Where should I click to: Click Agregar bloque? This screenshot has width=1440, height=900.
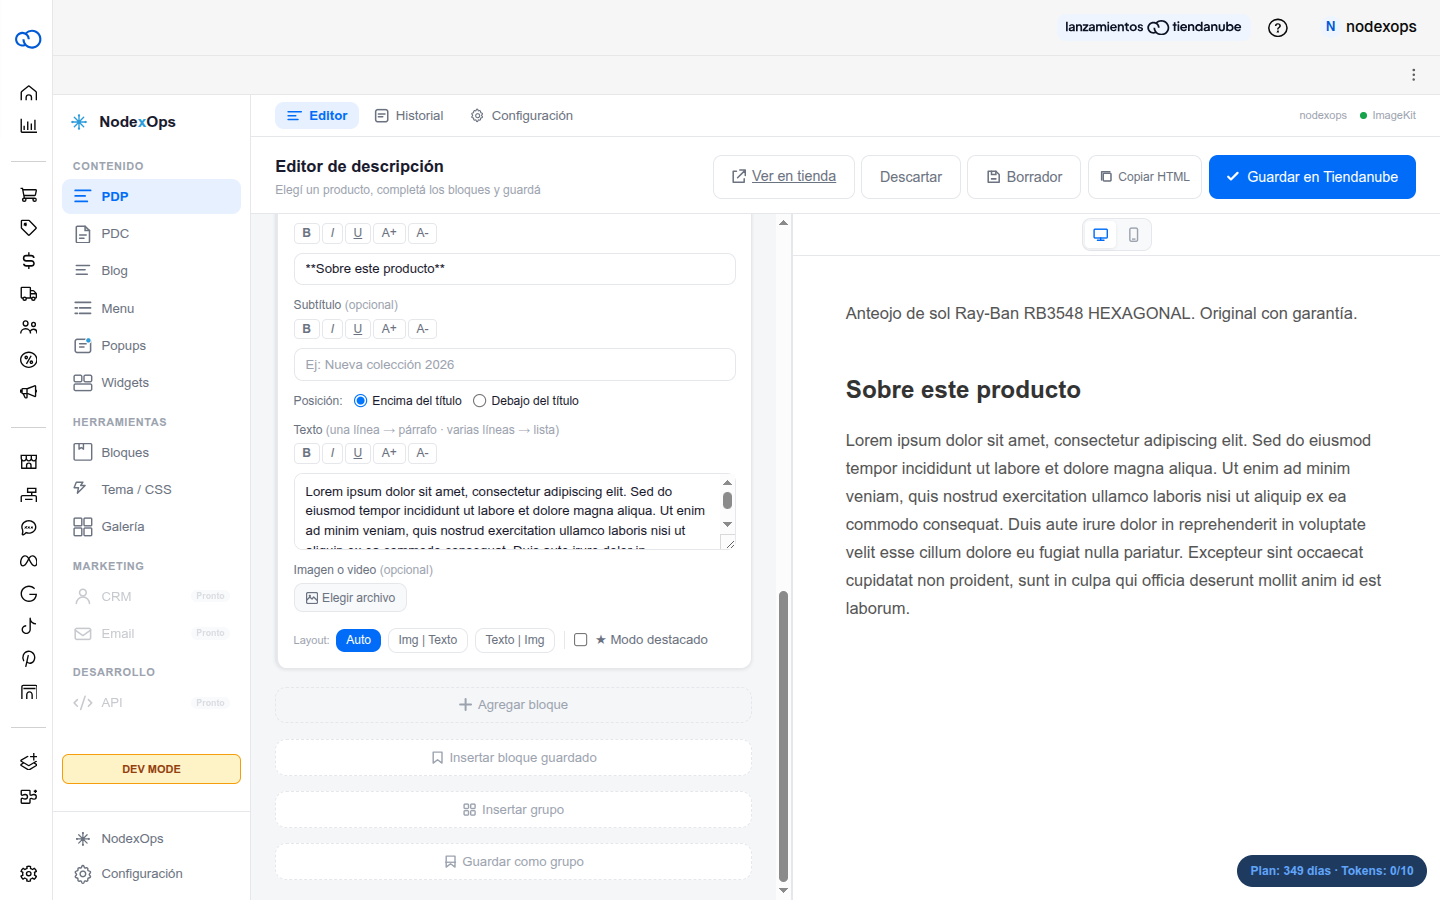(513, 705)
